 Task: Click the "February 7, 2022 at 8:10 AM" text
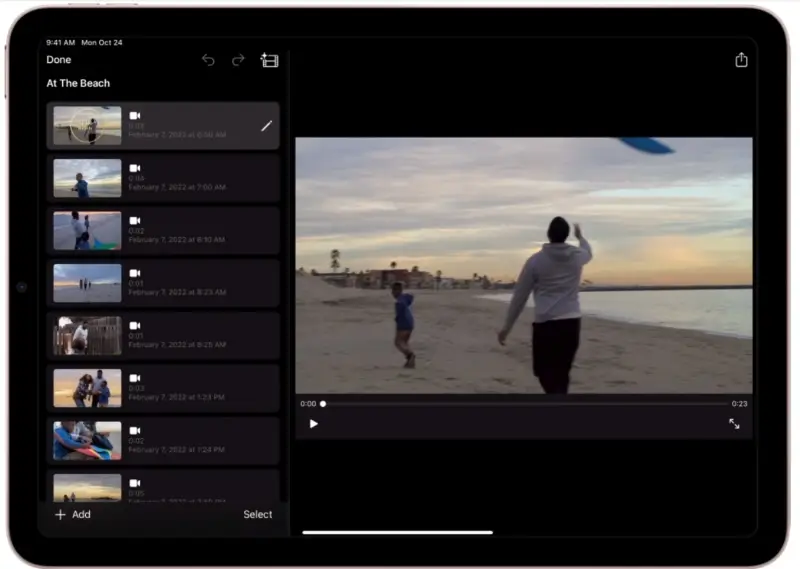pyautogui.click(x=177, y=240)
